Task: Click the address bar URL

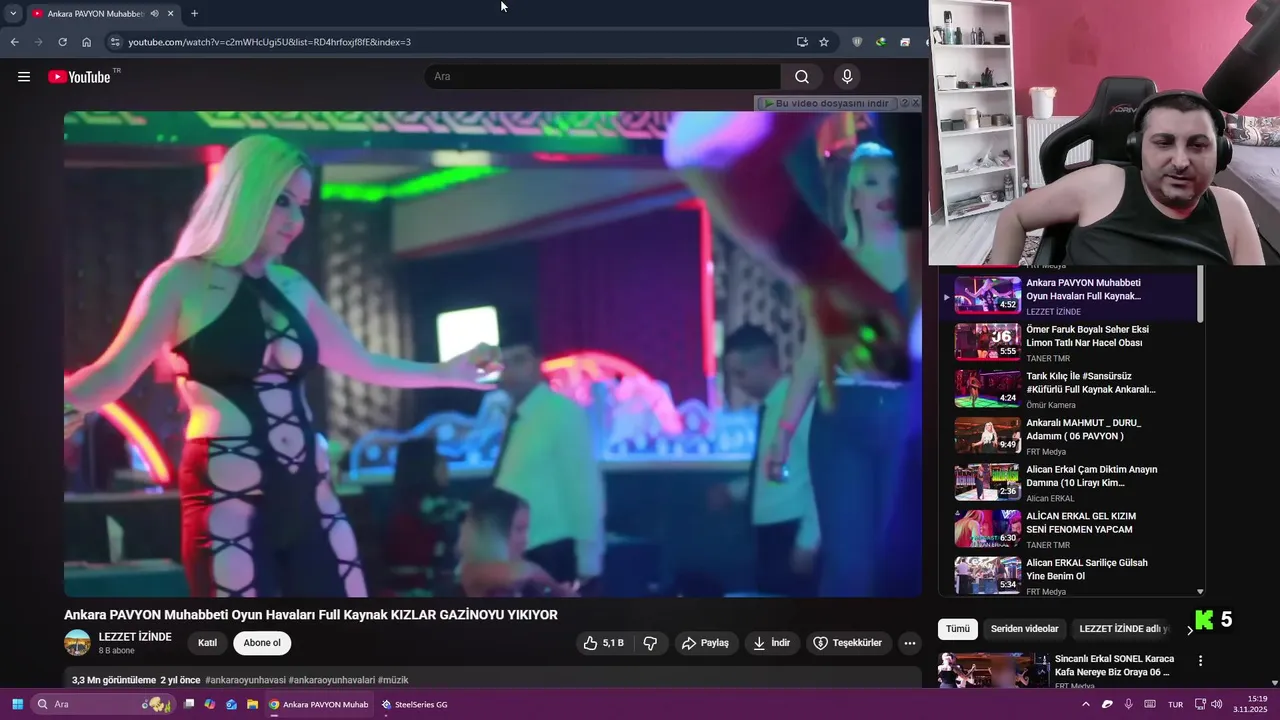Action: [x=270, y=42]
